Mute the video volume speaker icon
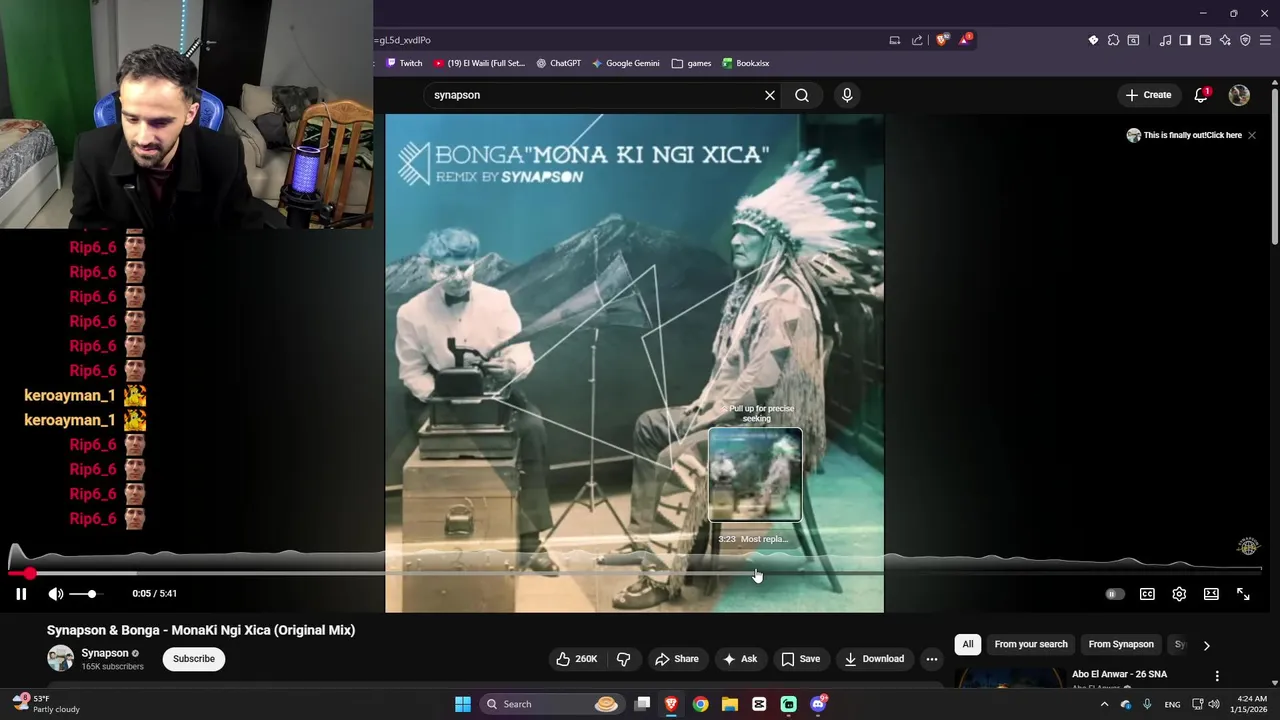Screen dimensions: 1280x720 click(x=56, y=594)
